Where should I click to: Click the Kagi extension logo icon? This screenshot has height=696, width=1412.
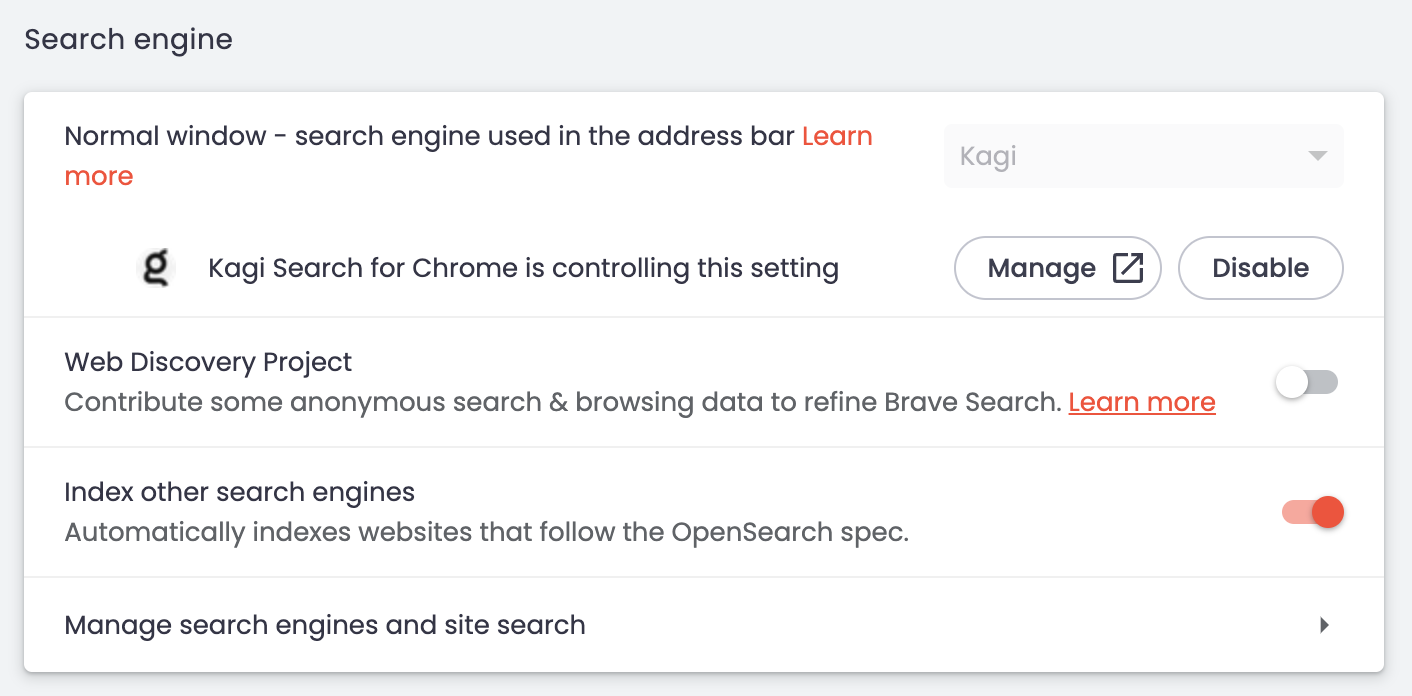tap(155, 268)
